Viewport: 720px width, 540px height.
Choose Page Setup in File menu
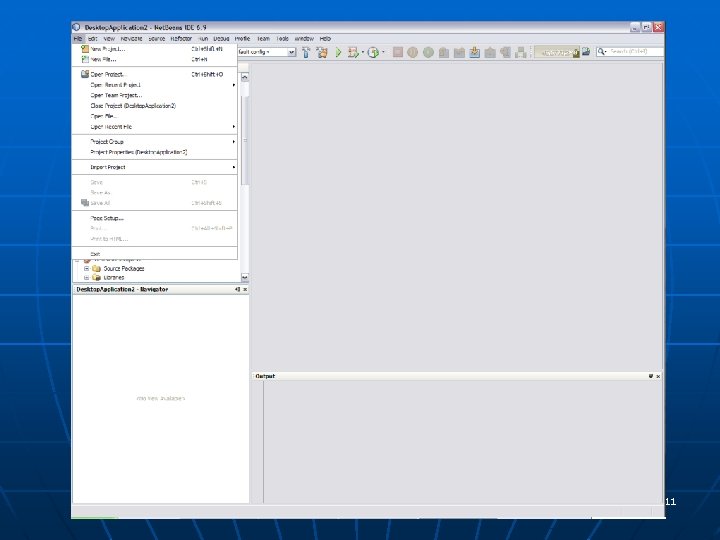pos(154,218)
